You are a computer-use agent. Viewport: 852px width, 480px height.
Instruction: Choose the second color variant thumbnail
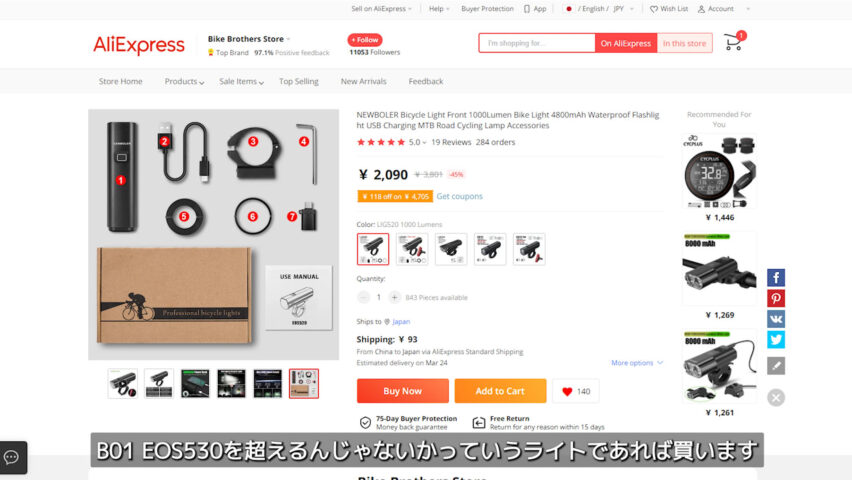click(412, 249)
